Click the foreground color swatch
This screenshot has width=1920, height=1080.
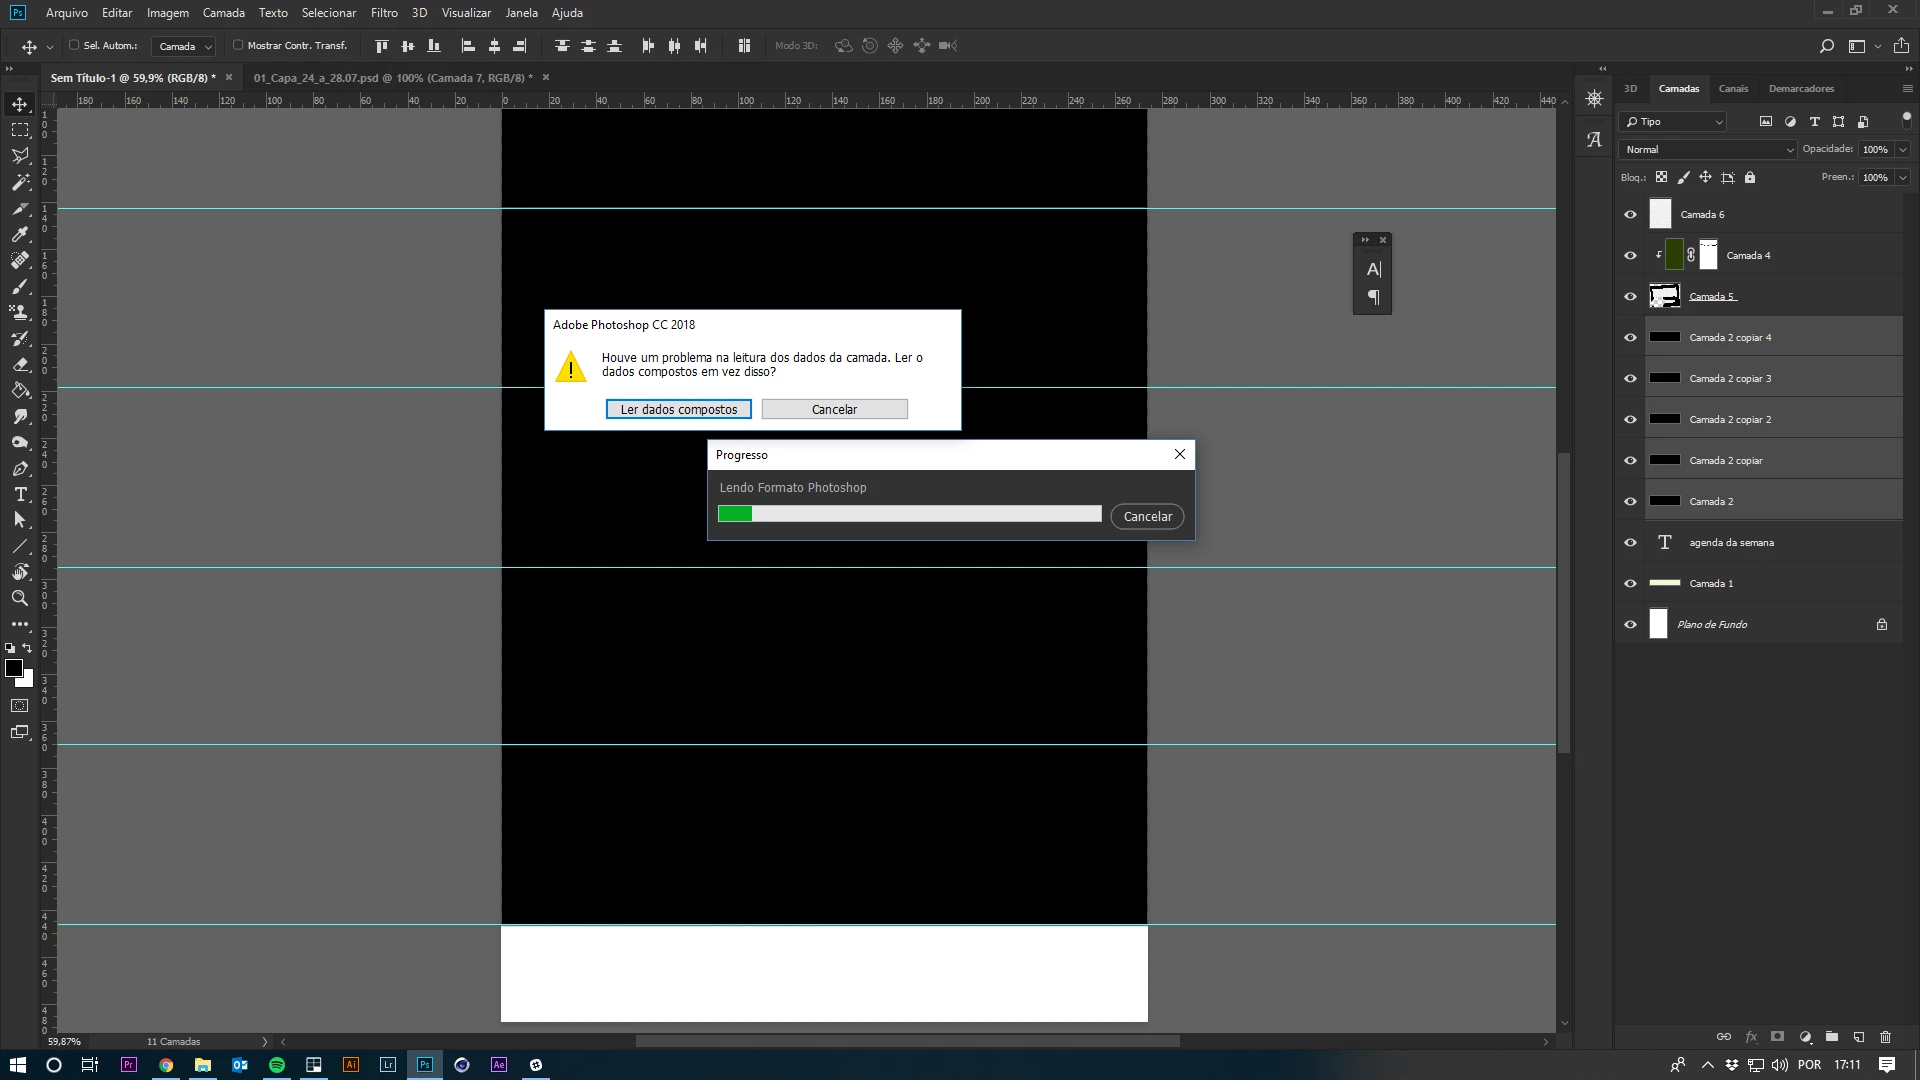[x=13, y=668]
